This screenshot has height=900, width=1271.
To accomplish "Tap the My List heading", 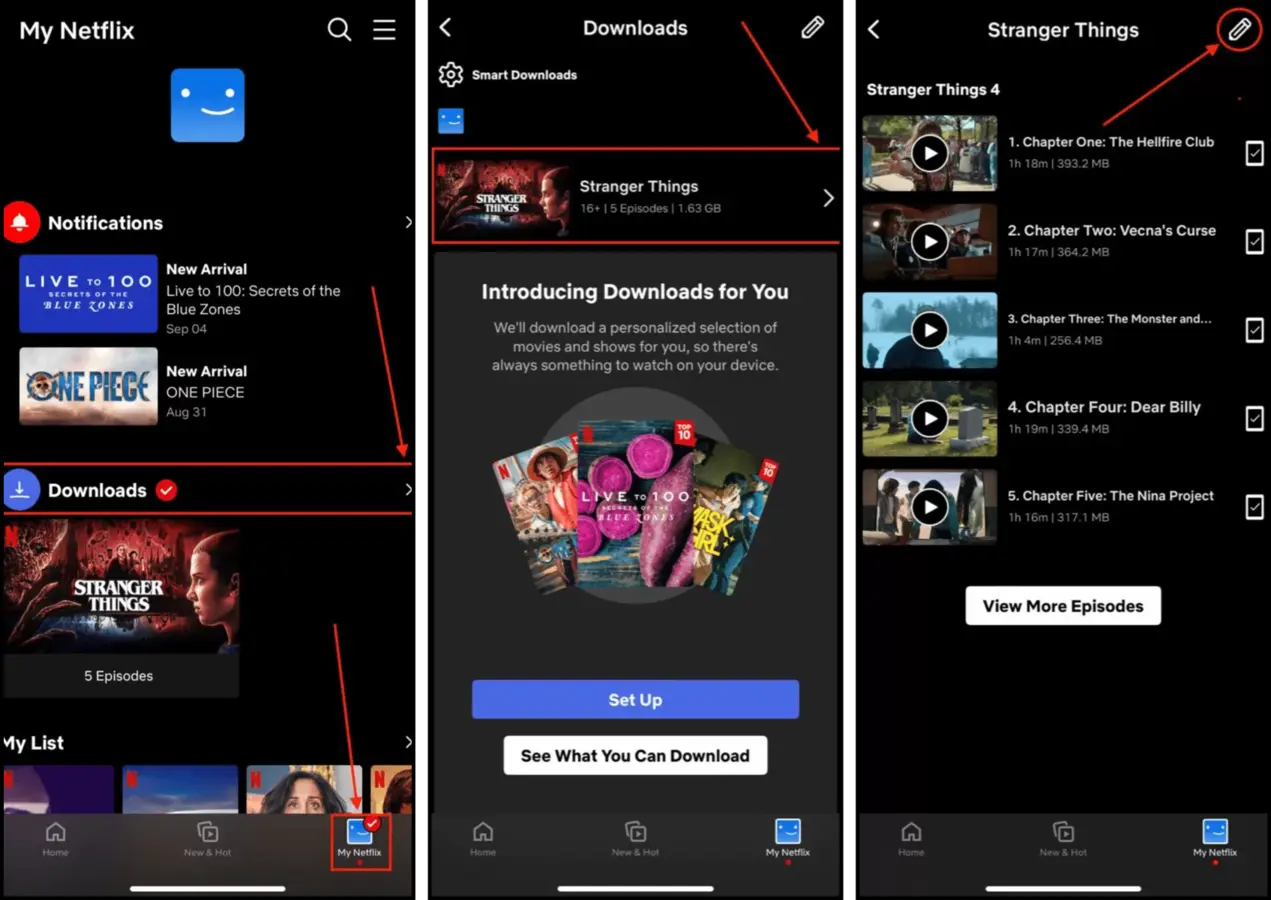I will tap(34, 743).
